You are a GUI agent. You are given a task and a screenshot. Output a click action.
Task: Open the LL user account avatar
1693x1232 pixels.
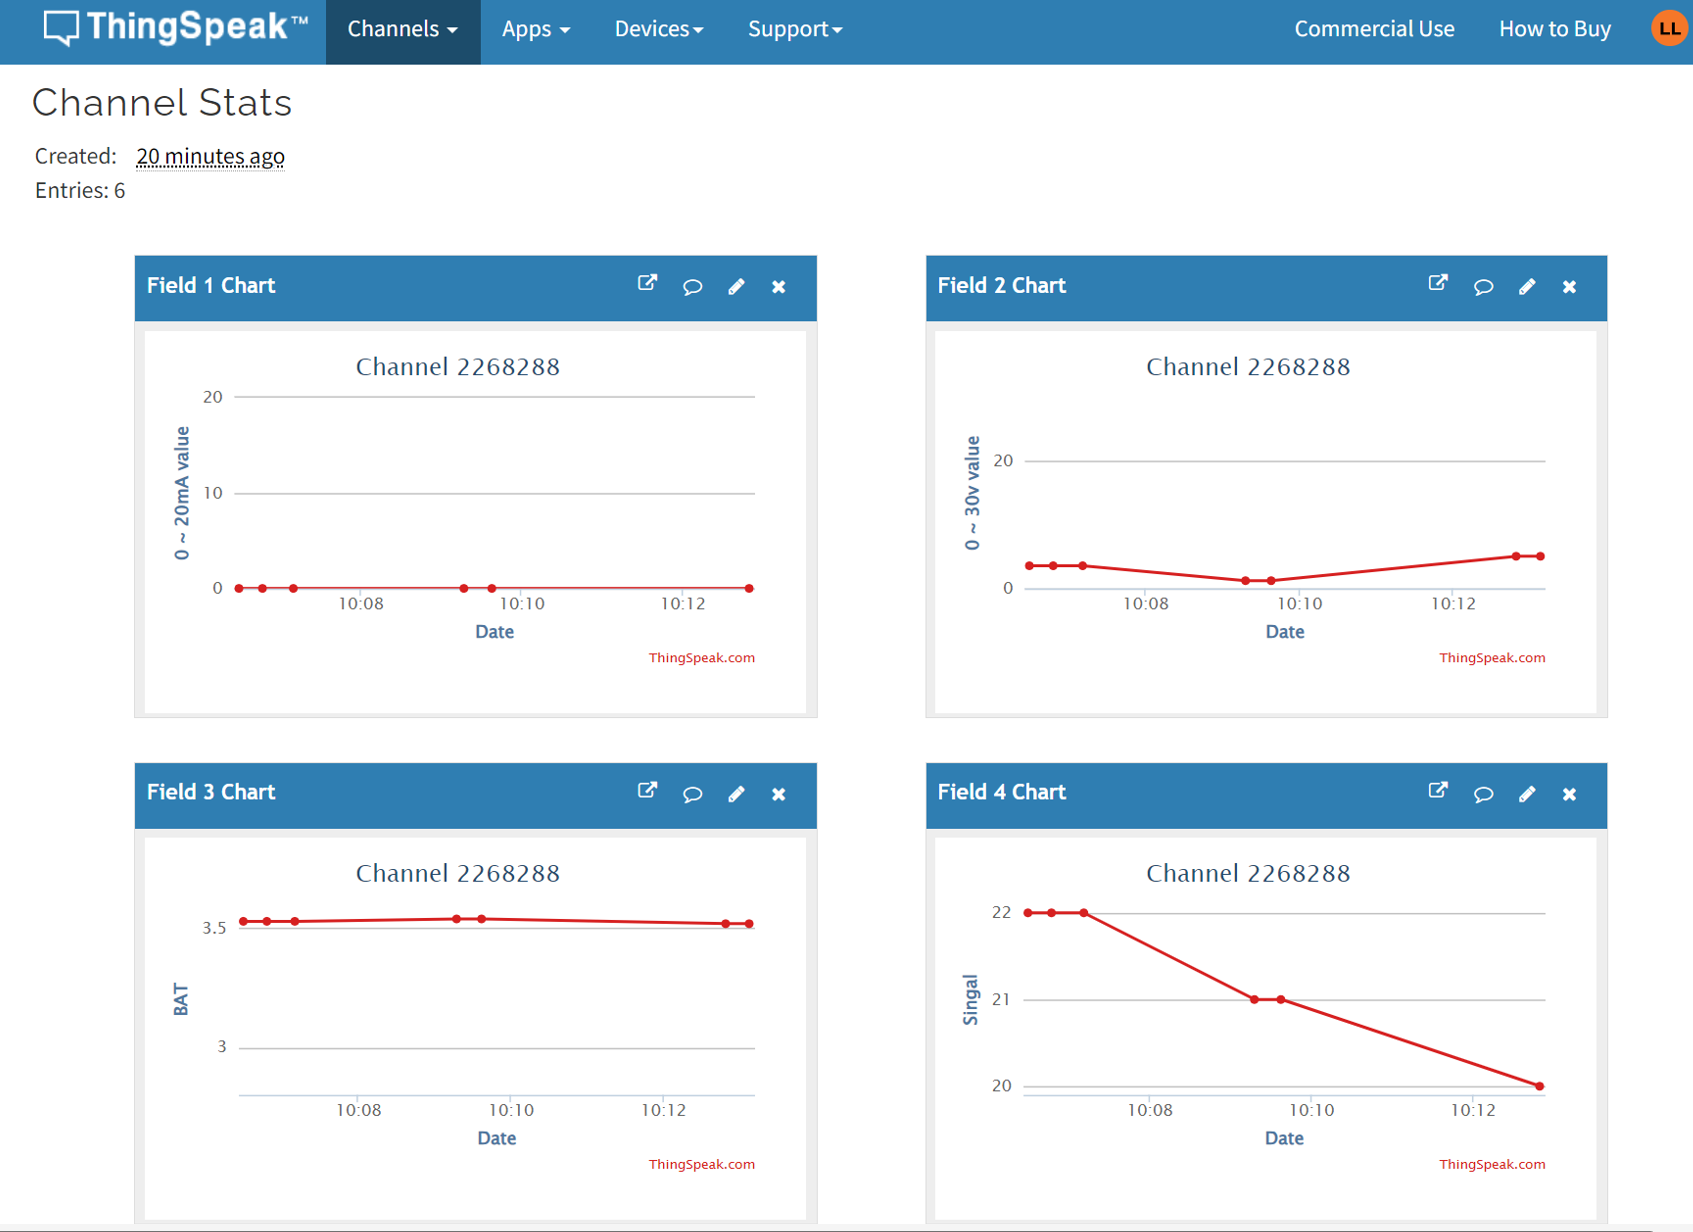click(x=1669, y=29)
